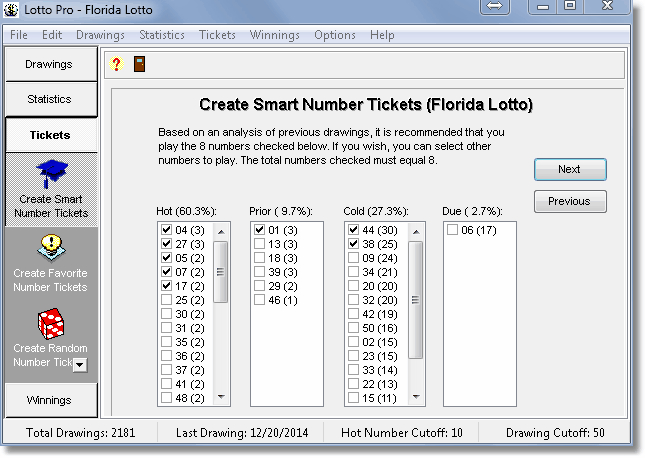
Task: Enable prior number 13 checkbox
Action: point(260,244)
